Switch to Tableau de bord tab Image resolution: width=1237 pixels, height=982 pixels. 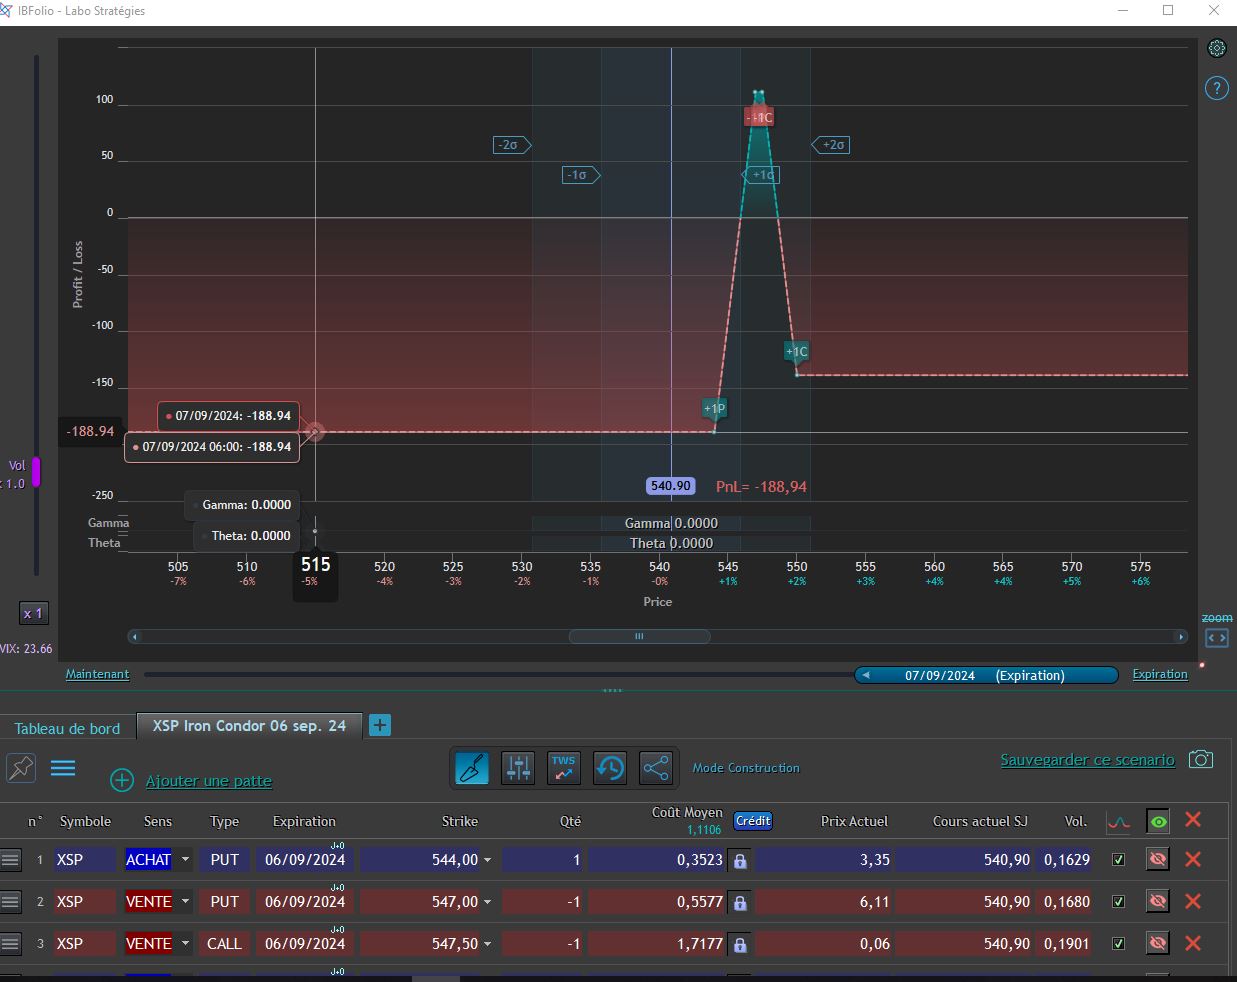67,728
